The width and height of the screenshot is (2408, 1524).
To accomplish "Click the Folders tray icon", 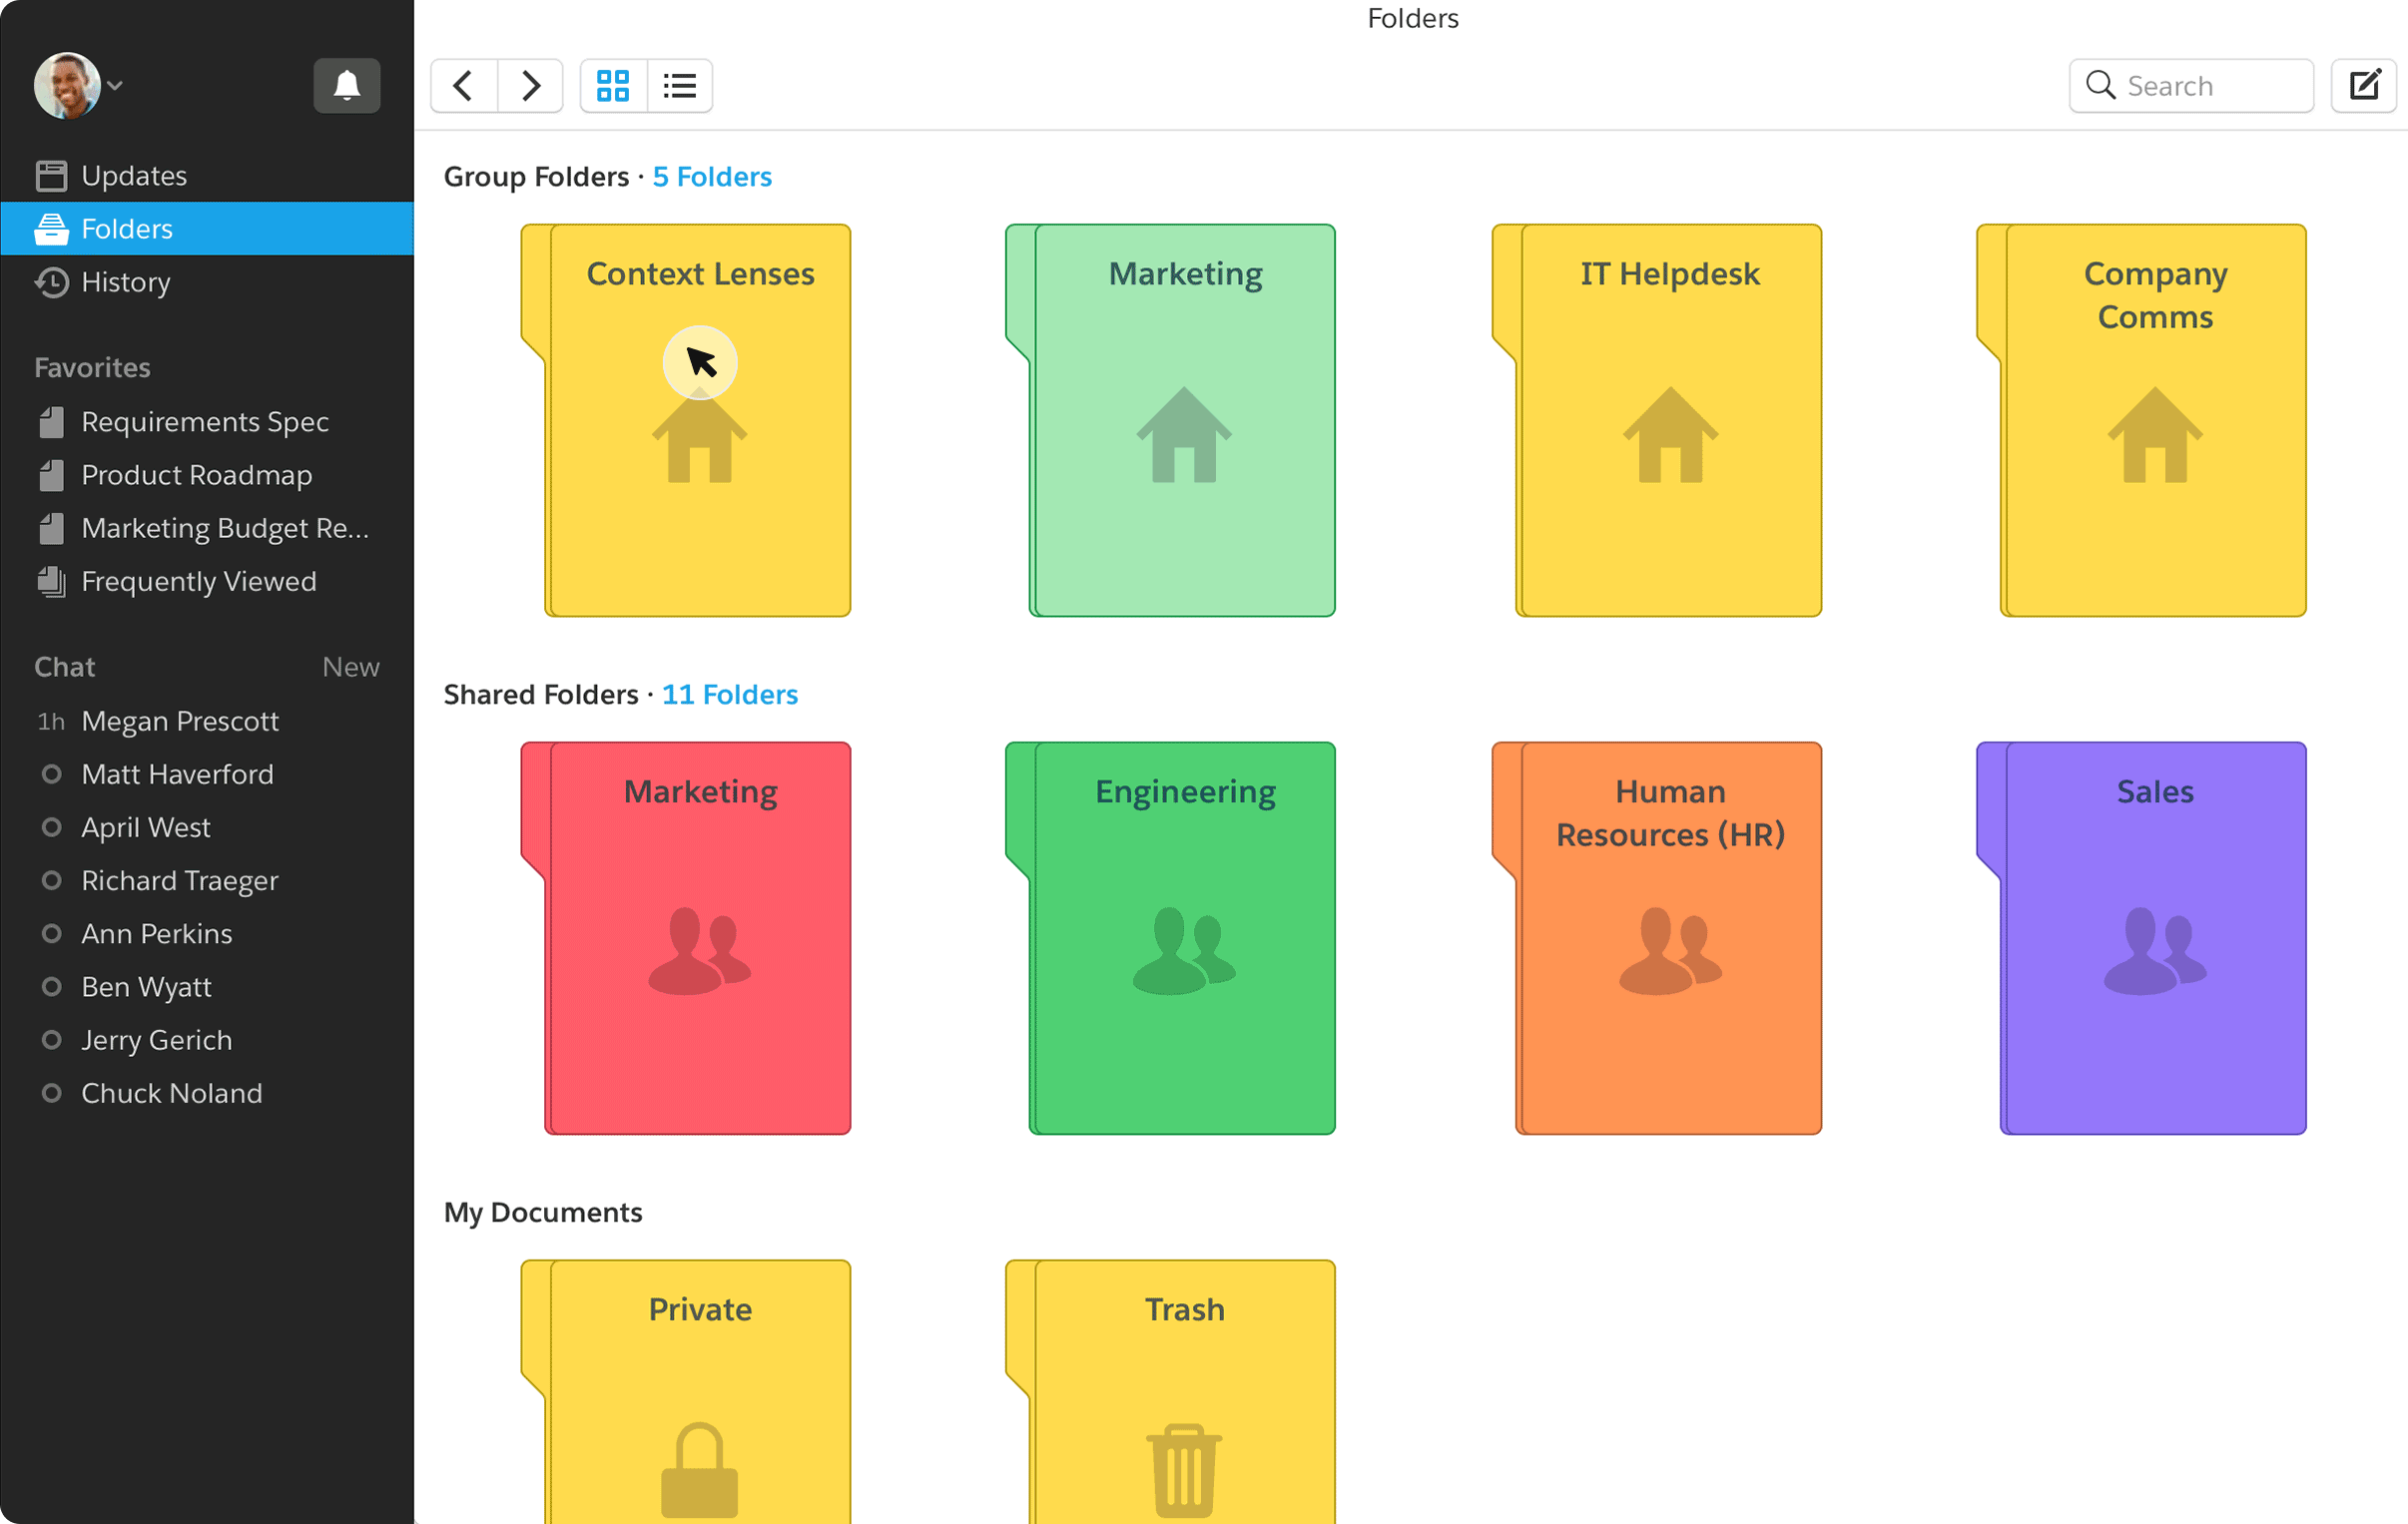I will pos(51,229).
